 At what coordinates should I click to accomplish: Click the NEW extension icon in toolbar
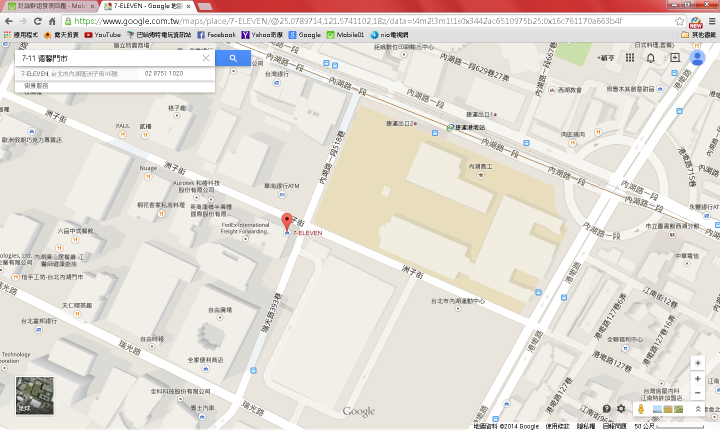point(696,22)
